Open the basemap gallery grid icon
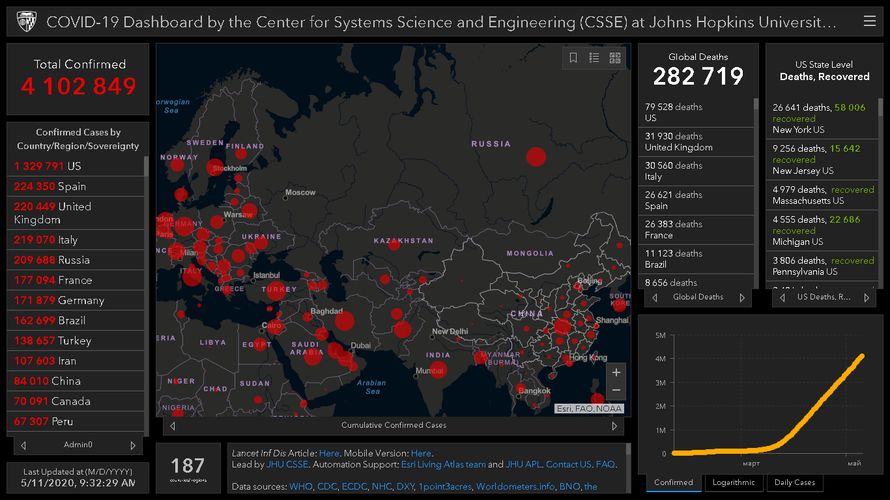890x500 pixels. [615, 58]
